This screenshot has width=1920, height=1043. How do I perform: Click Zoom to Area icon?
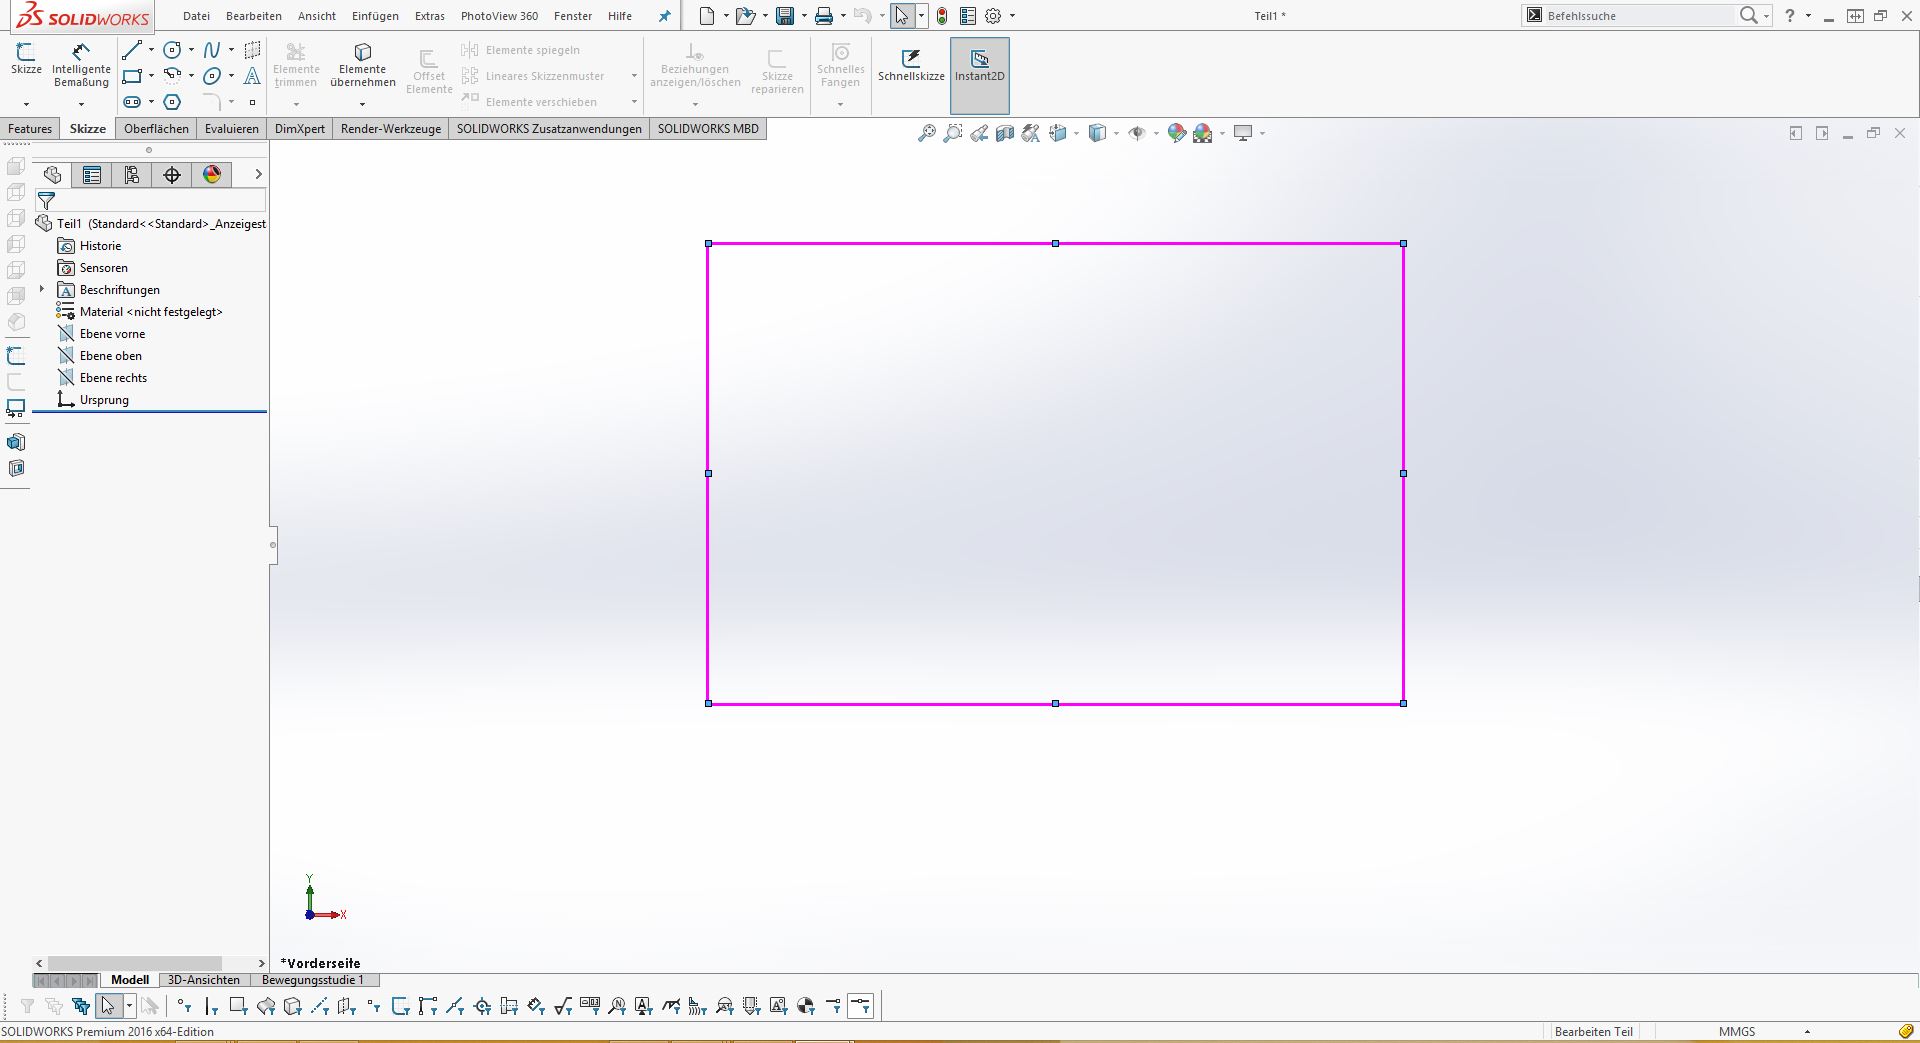point(953,133)
